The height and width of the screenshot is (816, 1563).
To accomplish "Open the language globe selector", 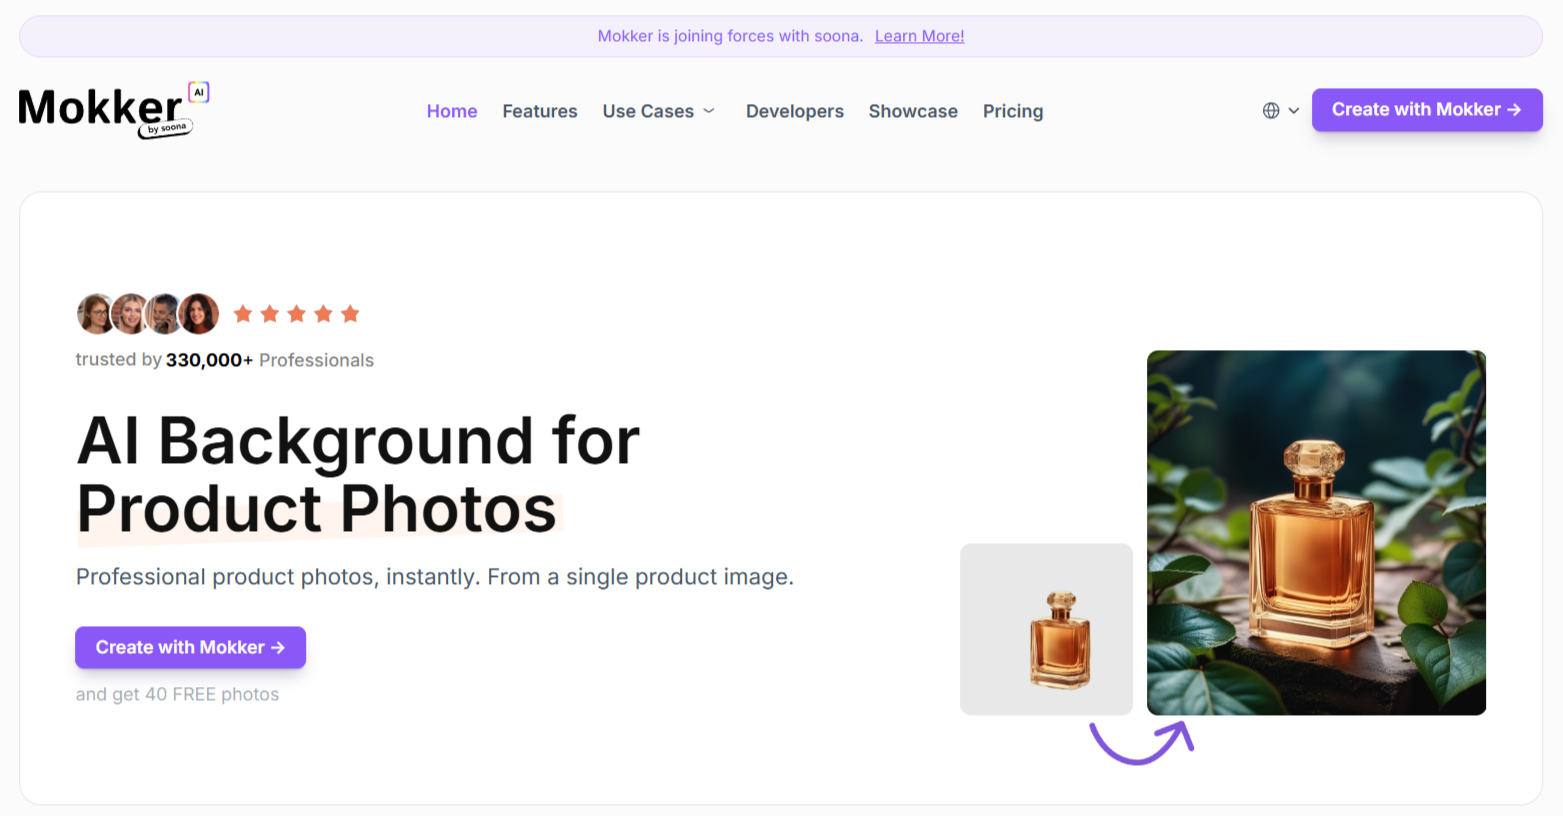I will 1280,111.
